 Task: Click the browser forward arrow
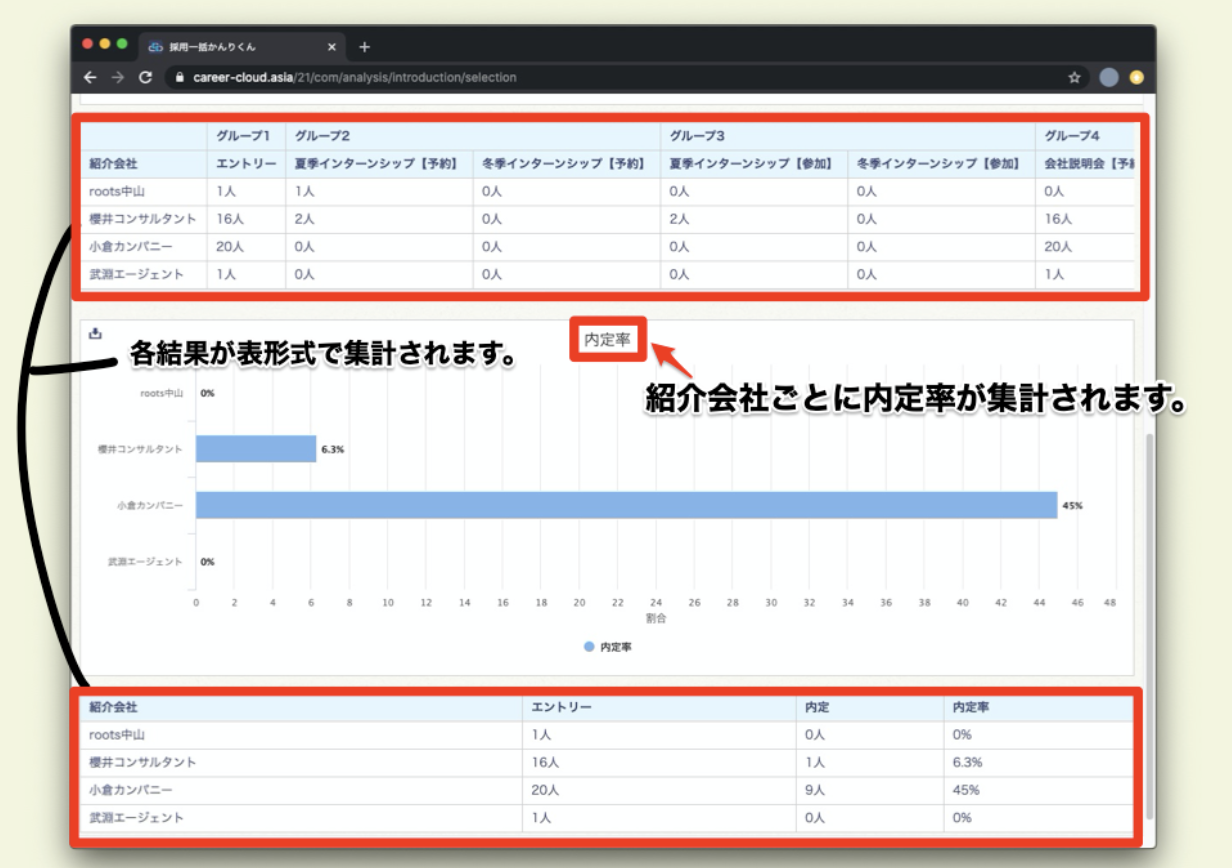117,77
